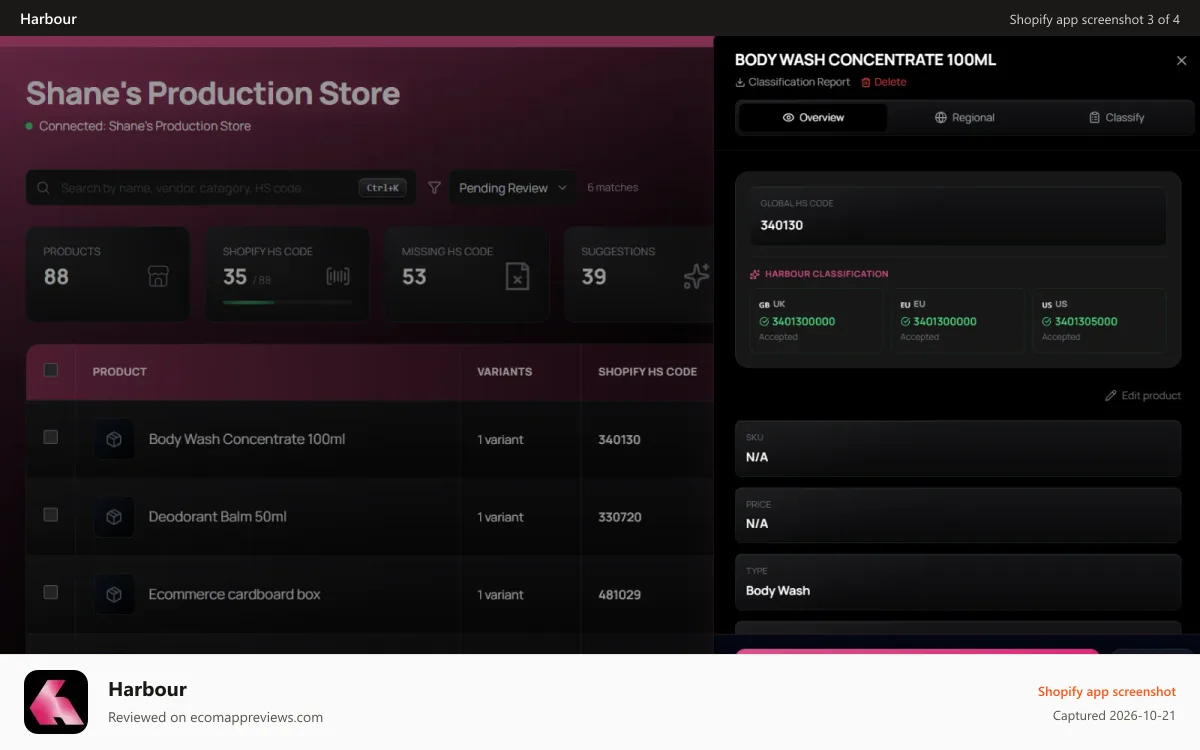Click the Suggestions 39 stat card
Screen dimensions: 1200x750
pyautogui.click(x=639, y=274)
